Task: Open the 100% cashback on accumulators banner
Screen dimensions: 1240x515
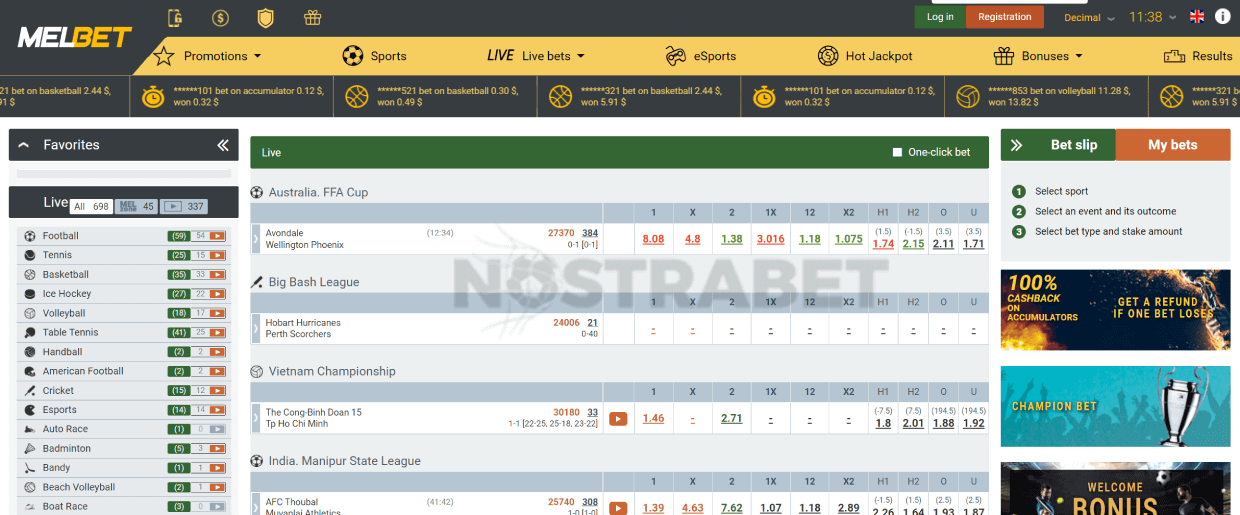Action: (1115, 309)
